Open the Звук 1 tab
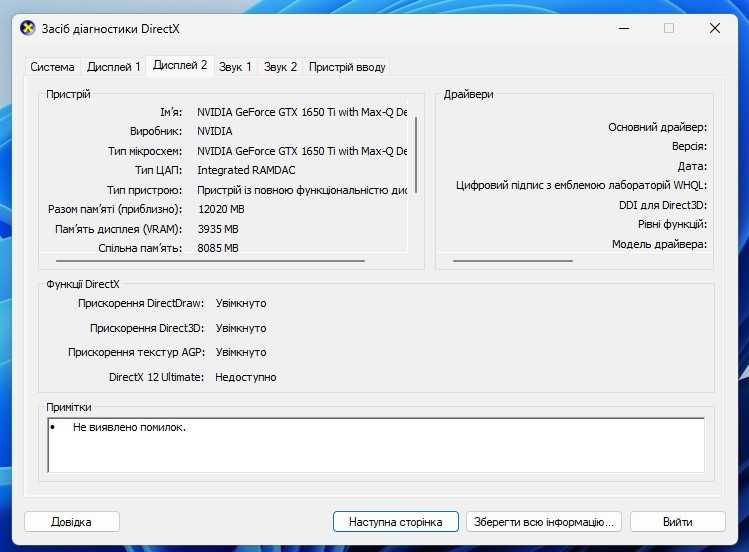The height and width of the screenshot is (552, 749). 235,67
